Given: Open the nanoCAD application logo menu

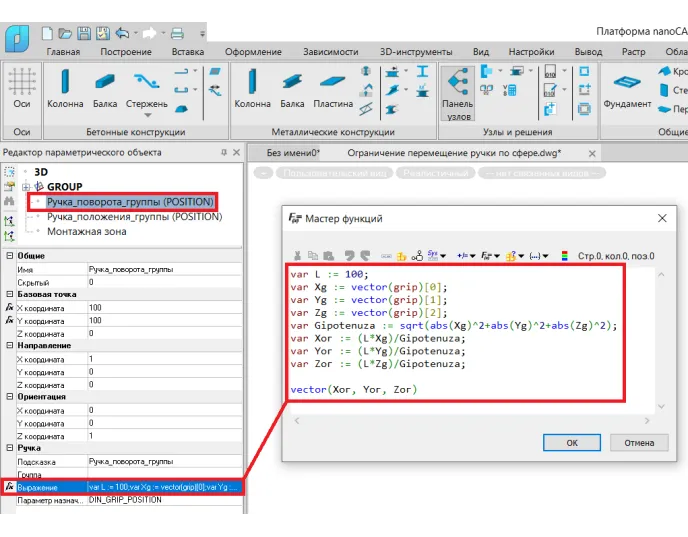Looking at the screenshot, I should [17, 39].
